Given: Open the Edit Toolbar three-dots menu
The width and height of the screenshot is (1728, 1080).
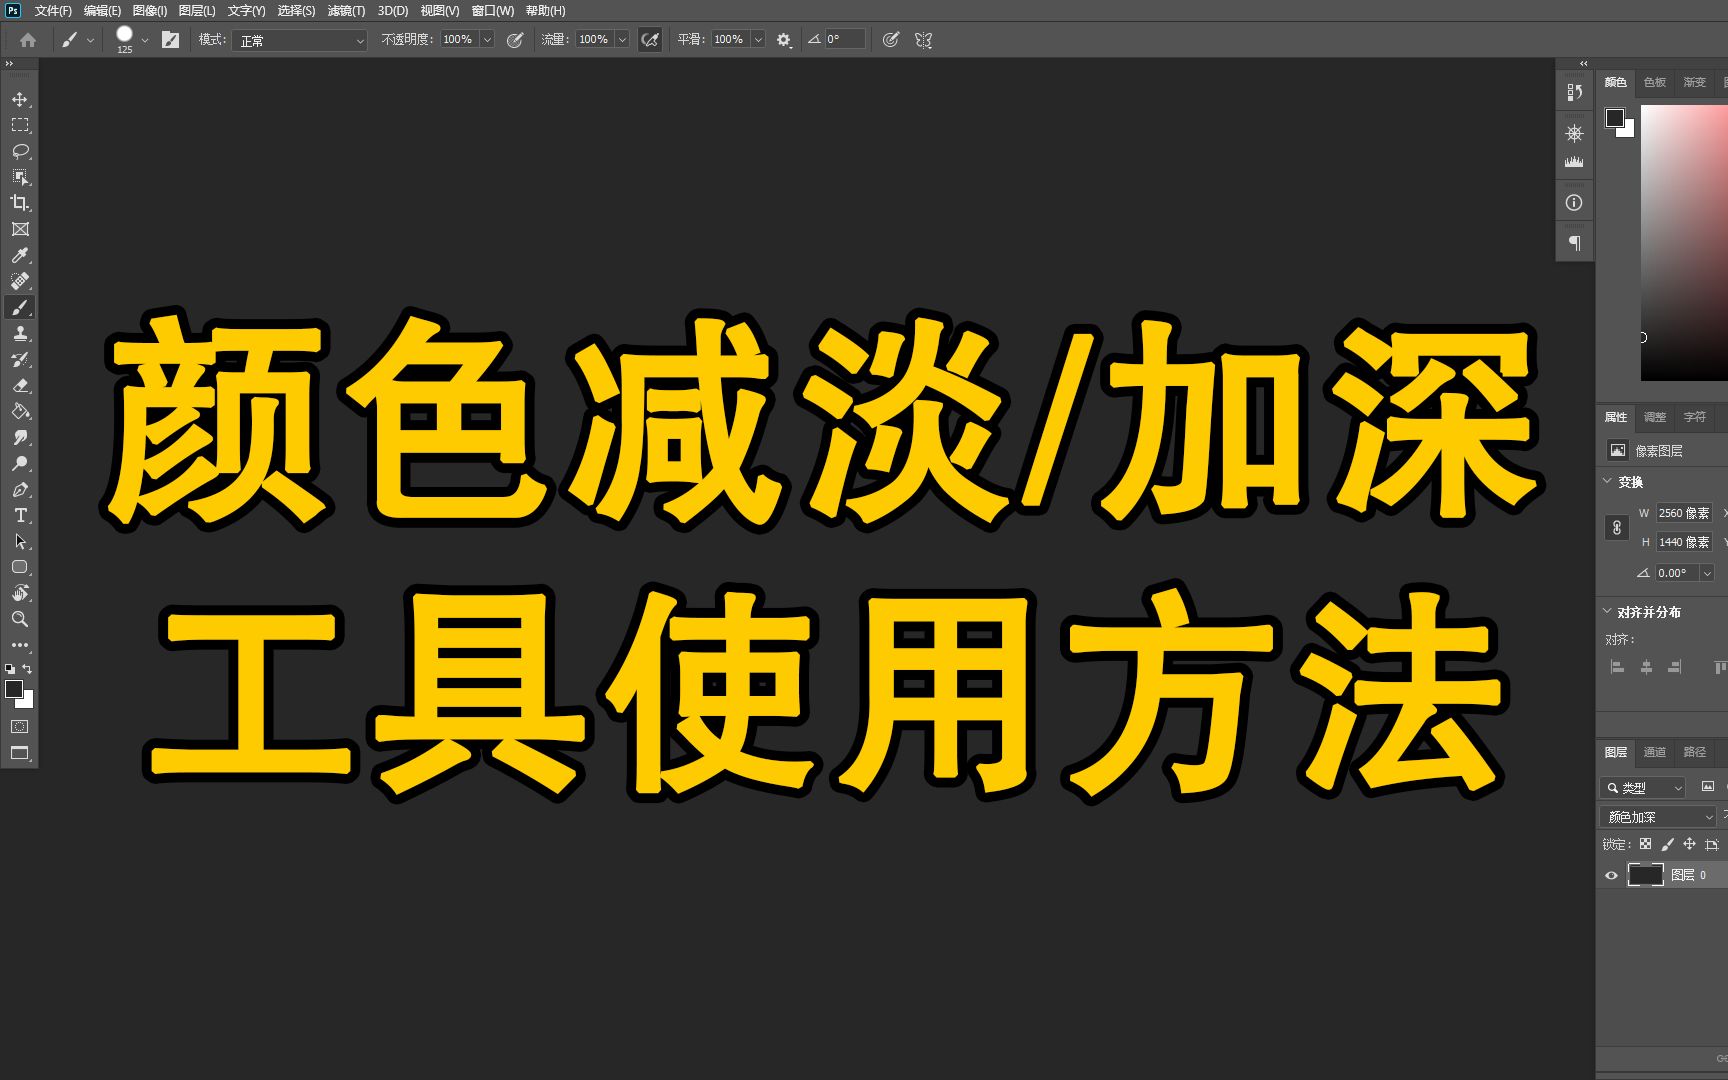Looking at the screenshot, I should 20,645.
